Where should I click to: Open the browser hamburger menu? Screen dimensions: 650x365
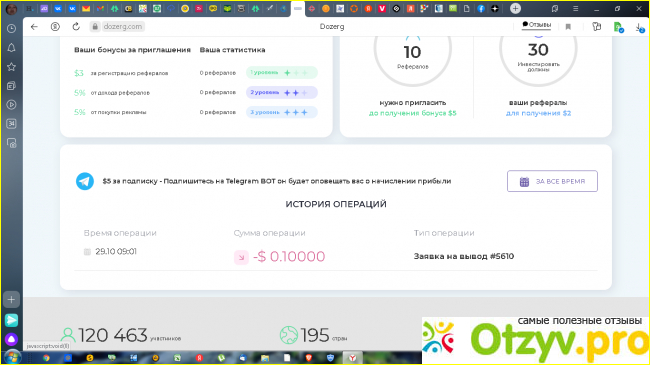coord(575,8)
